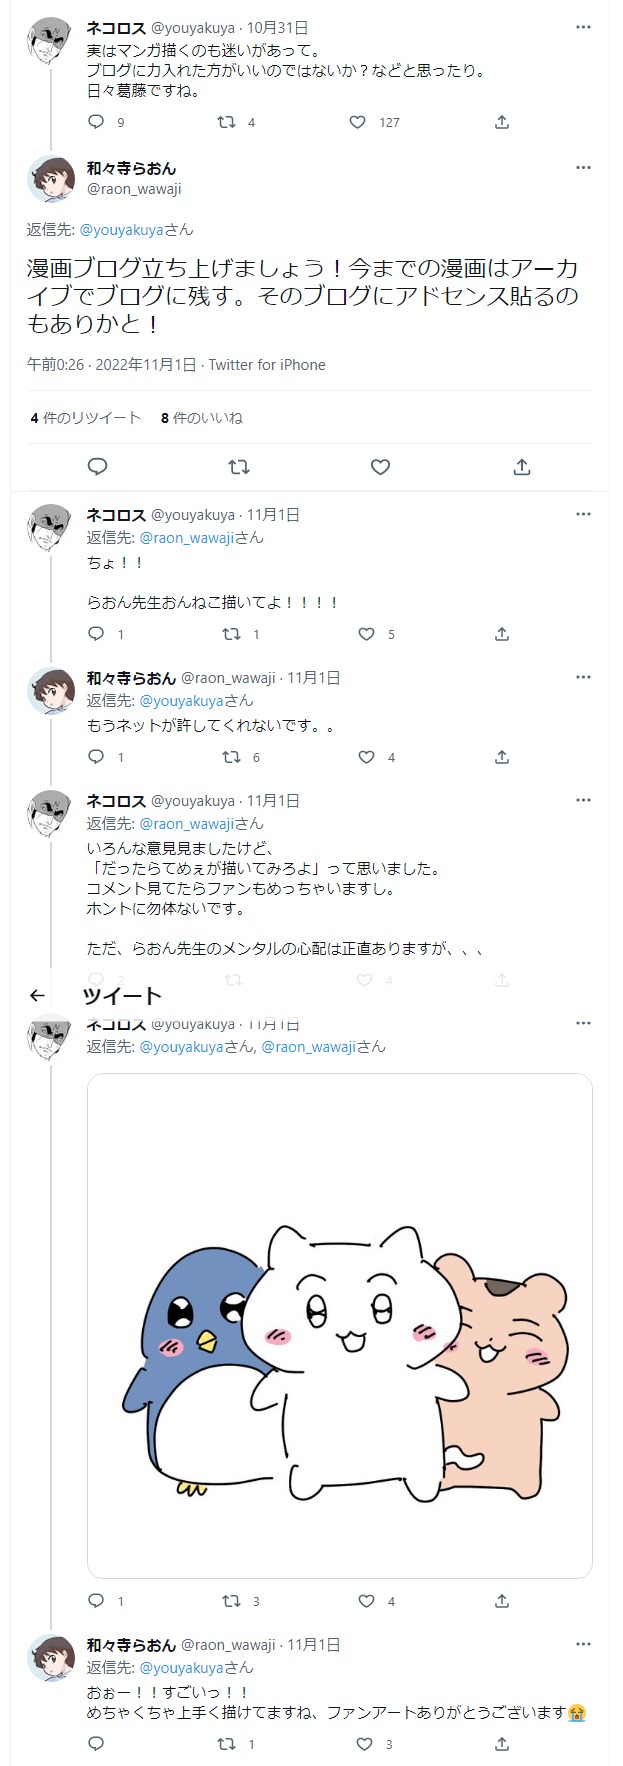Open more options on main 和々寺らおん tweet

(583, 168)
